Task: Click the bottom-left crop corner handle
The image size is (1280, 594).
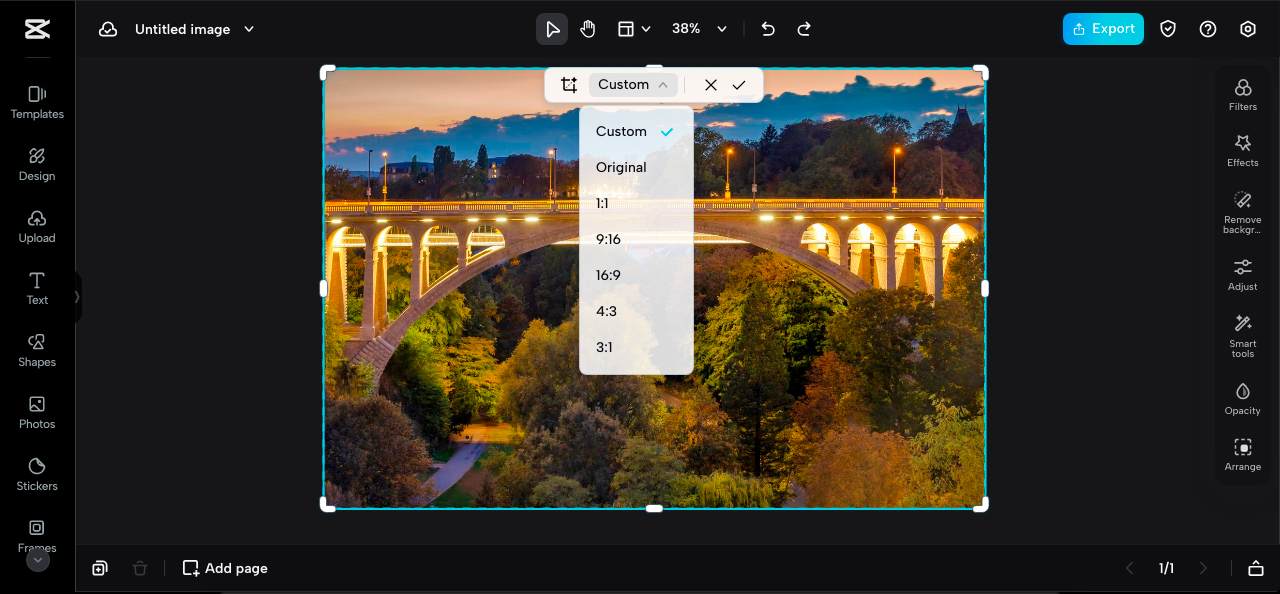Action: tap(327, 505)
